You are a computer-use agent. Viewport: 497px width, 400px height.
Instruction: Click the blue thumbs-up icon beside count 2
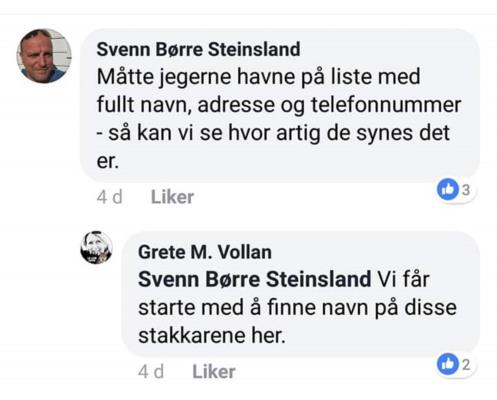(448, 364)
